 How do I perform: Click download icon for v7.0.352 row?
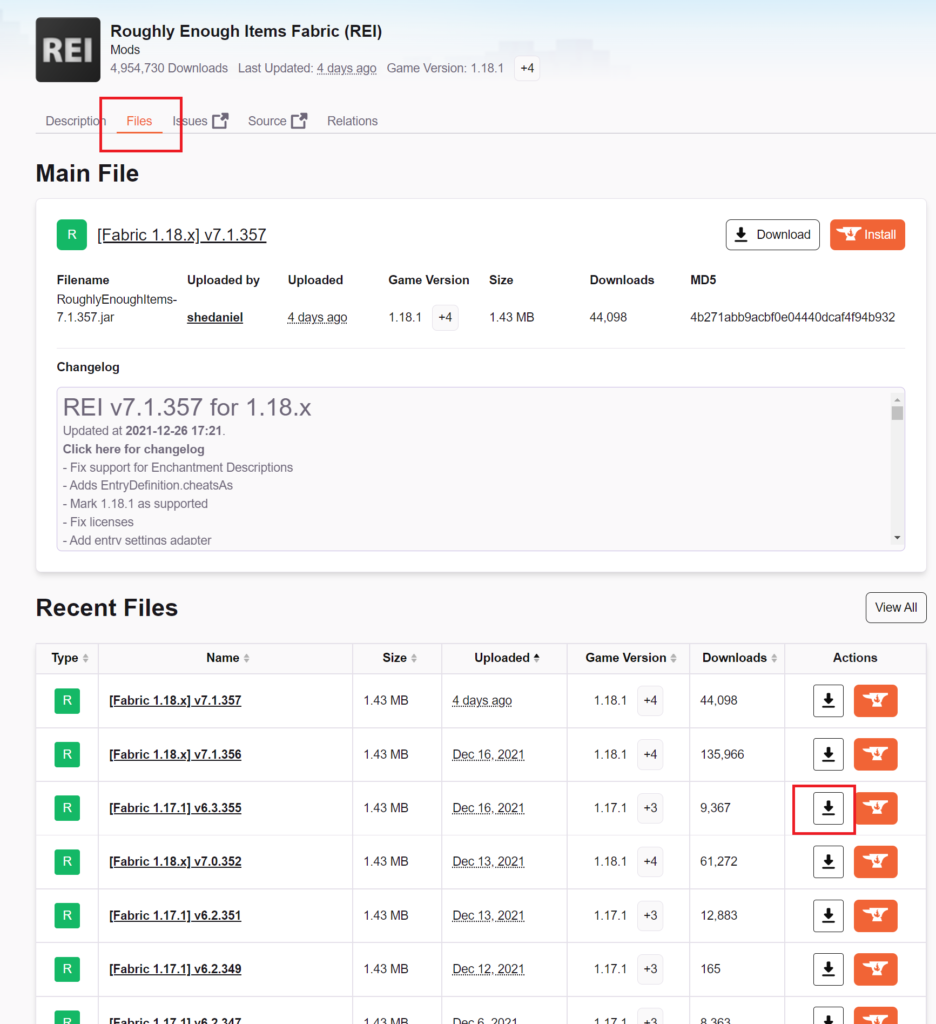[x=828, y=862]
